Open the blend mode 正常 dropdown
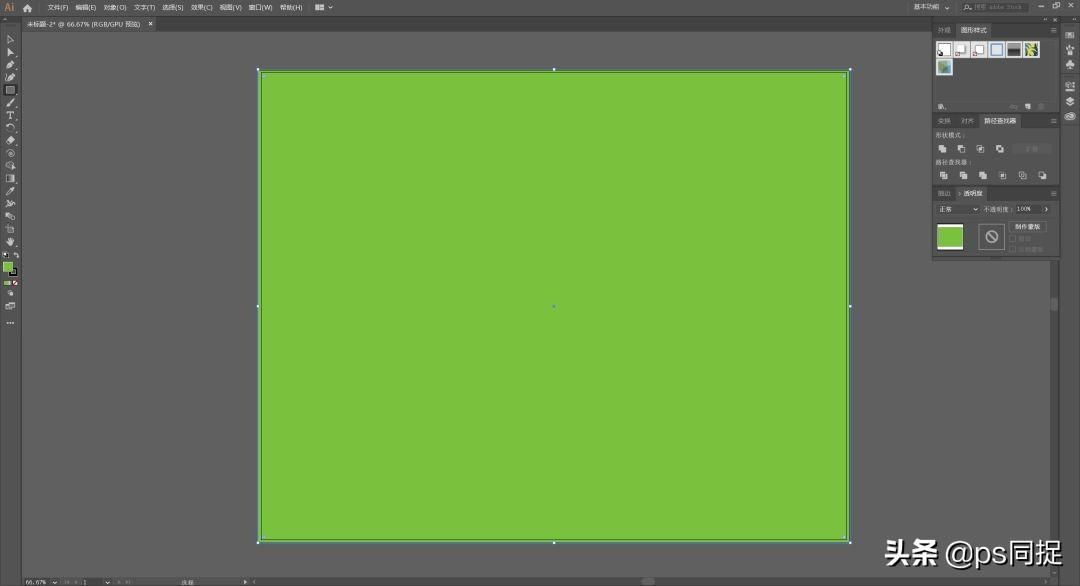The image size is (1080, 586). tap(957, 210)
